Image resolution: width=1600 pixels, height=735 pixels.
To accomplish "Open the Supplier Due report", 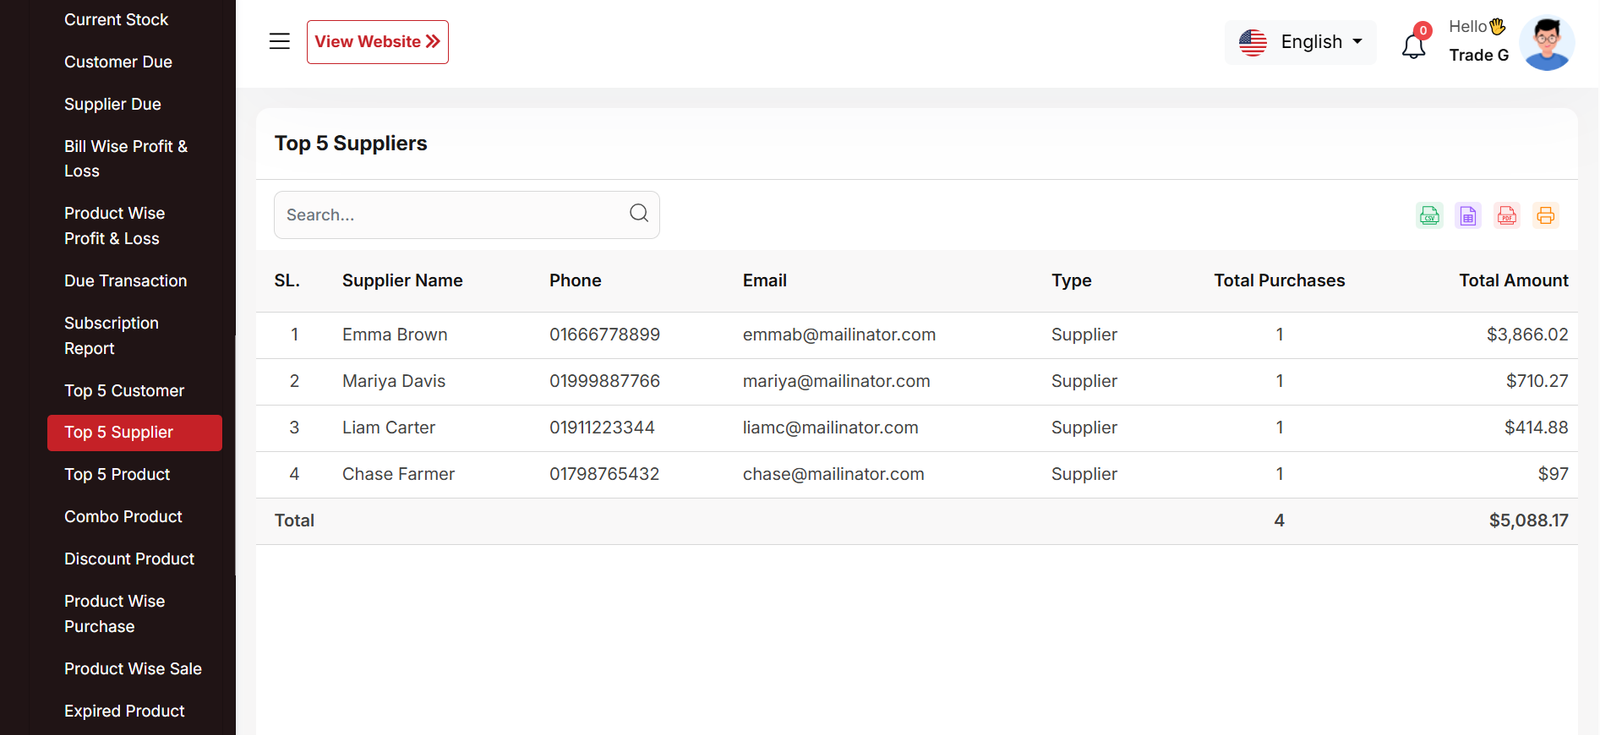I will [112, 104].
